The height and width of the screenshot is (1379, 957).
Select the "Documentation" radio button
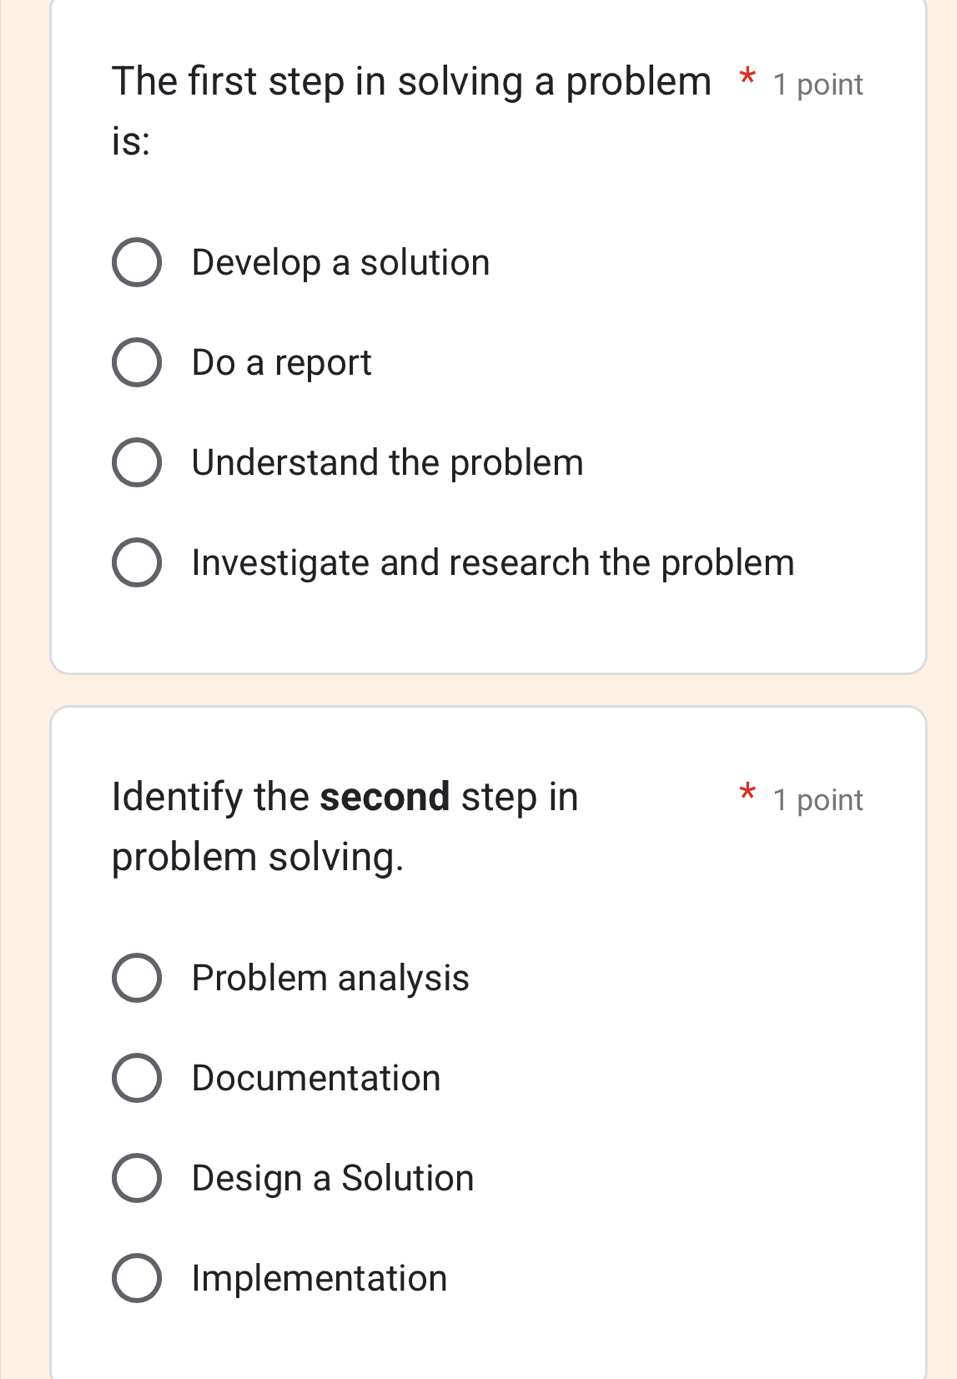(136, 1078)
